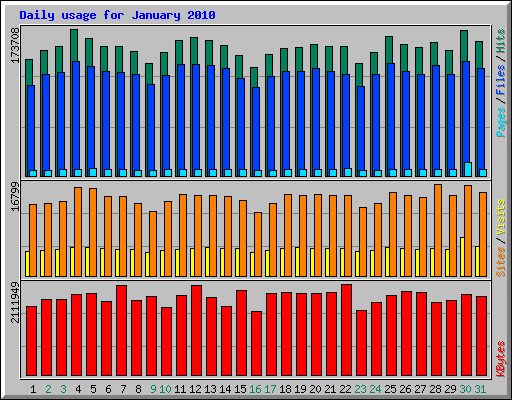512x400 pixels.
Task: Click day label 25 on the x-axis
Action: coord(390,389)
